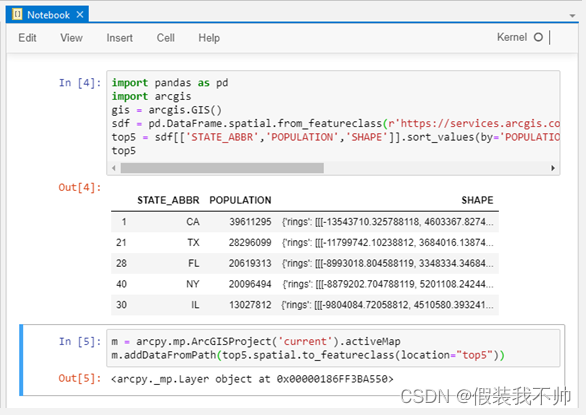The height and width of the screenshot is (415, 586).
Task: Open the View menu
Action: [71, 38]
